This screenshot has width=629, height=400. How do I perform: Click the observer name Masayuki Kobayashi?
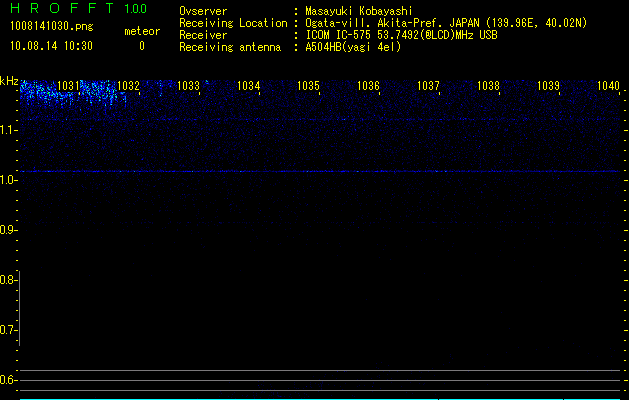(x=359, y=12)
